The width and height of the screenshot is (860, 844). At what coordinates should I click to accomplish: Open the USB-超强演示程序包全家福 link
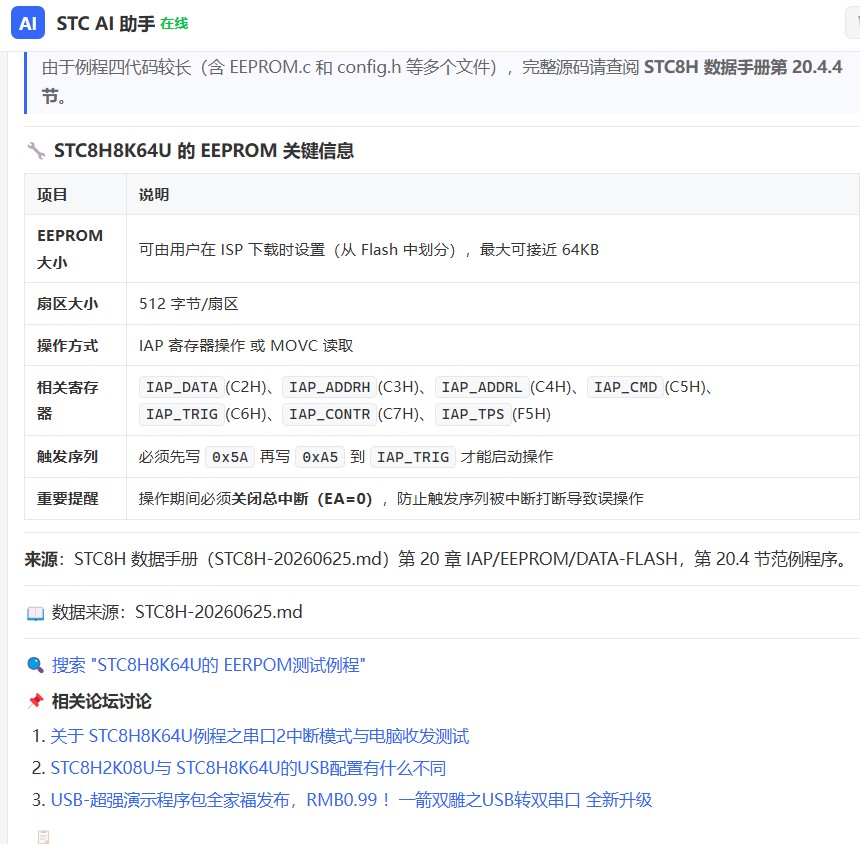click(351, 800)
